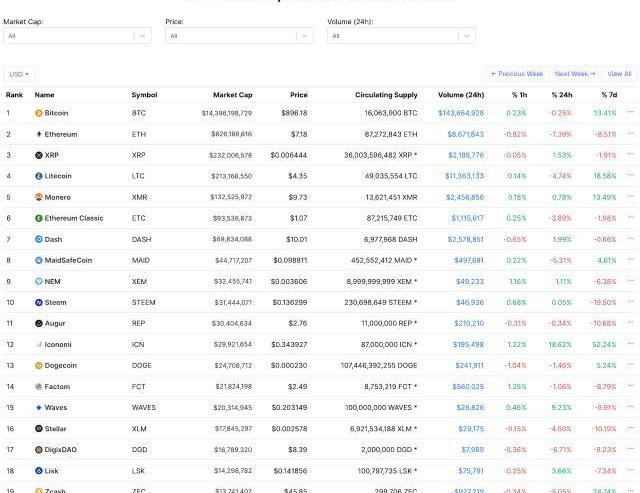The width and height of the screenshot is (640, 493).
Task: Open Litecoin volume $11,363,133 link
Action: click(x=464, y=176)
